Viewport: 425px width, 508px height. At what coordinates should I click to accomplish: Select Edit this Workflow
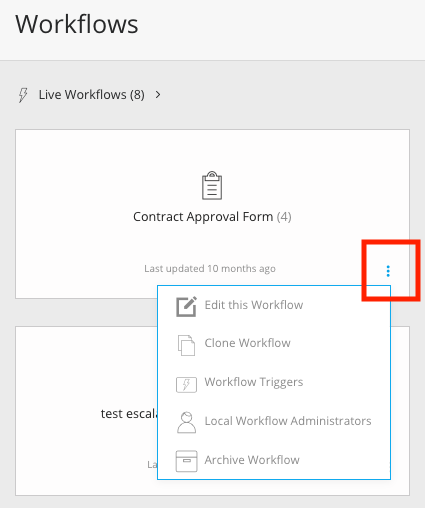coord(254,305)
